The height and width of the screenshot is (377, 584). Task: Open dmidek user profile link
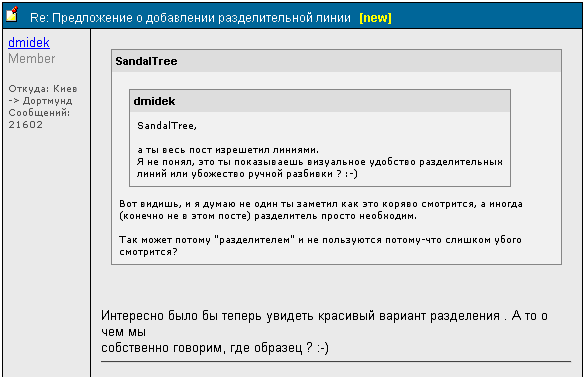29,42
